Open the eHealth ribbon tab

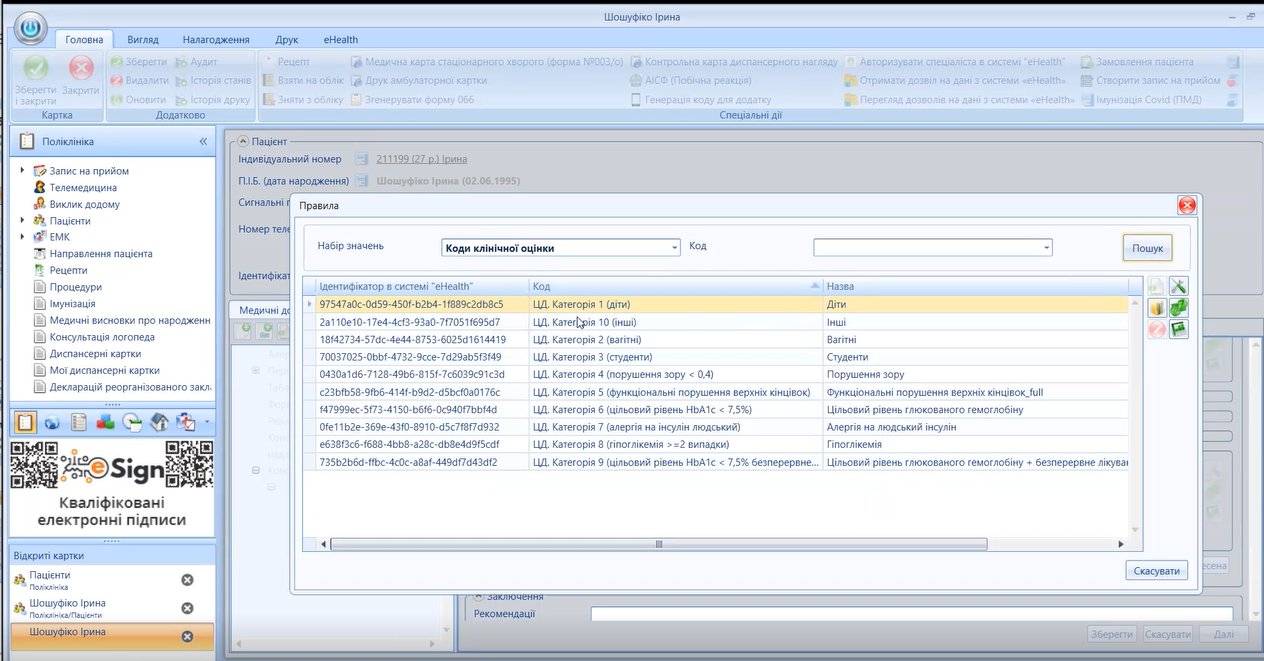(340, 39)
